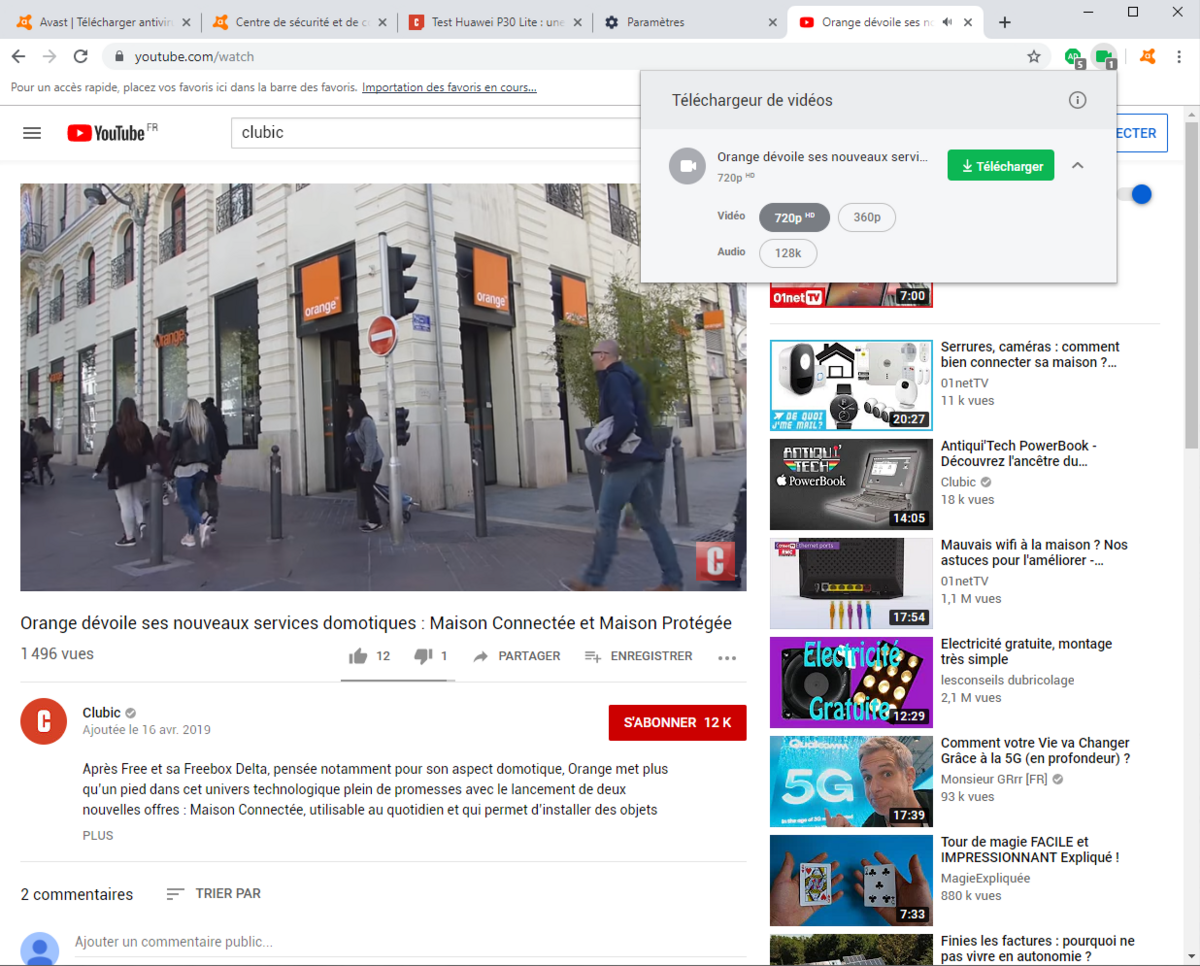Click the Monsieur GRrr [FR] channel name
The width and height of the screenshot is (1200, 966).
tap(994, 779)
